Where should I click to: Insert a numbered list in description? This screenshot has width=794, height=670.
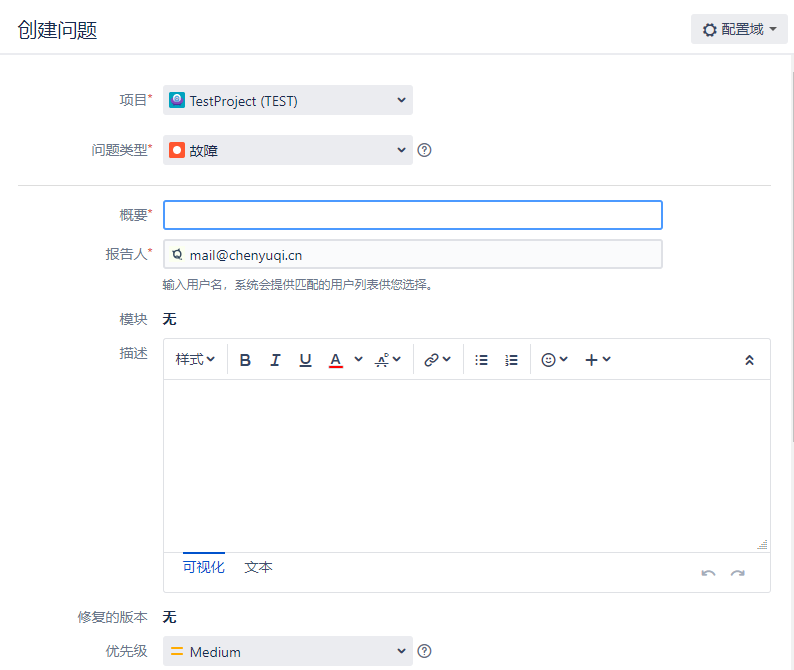coord(511,360)
